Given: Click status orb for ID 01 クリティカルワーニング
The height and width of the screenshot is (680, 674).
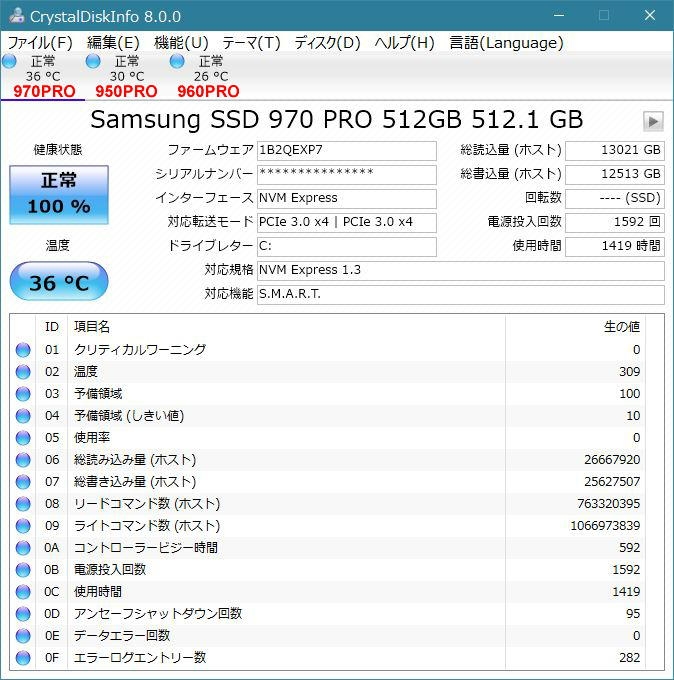Looking at the screenshot, I should pos(23,350).
